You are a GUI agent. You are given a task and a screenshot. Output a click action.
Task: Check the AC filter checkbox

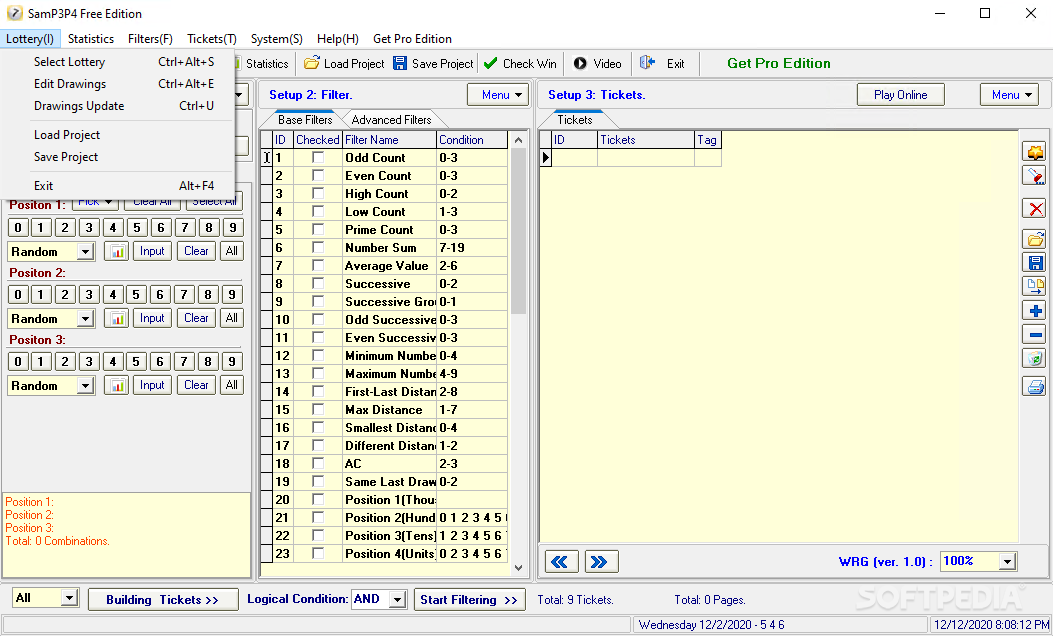[318, 463]
